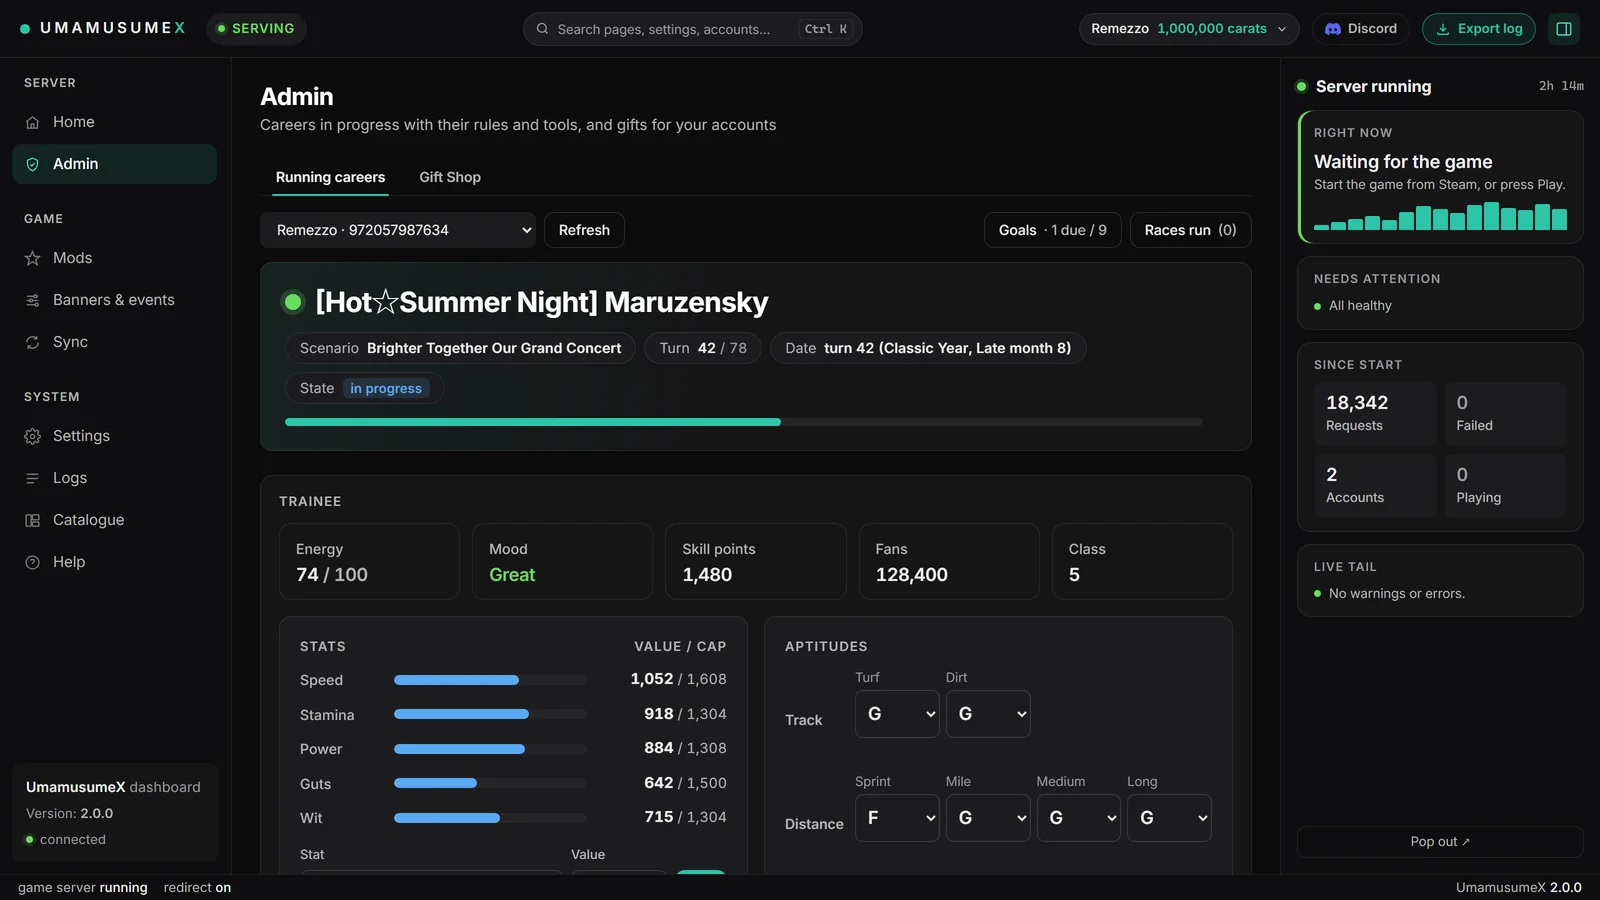Click the request activity bar chart
Image resolution: width=1600 pixels, height=900 pixels.
tap(1440, 216)
